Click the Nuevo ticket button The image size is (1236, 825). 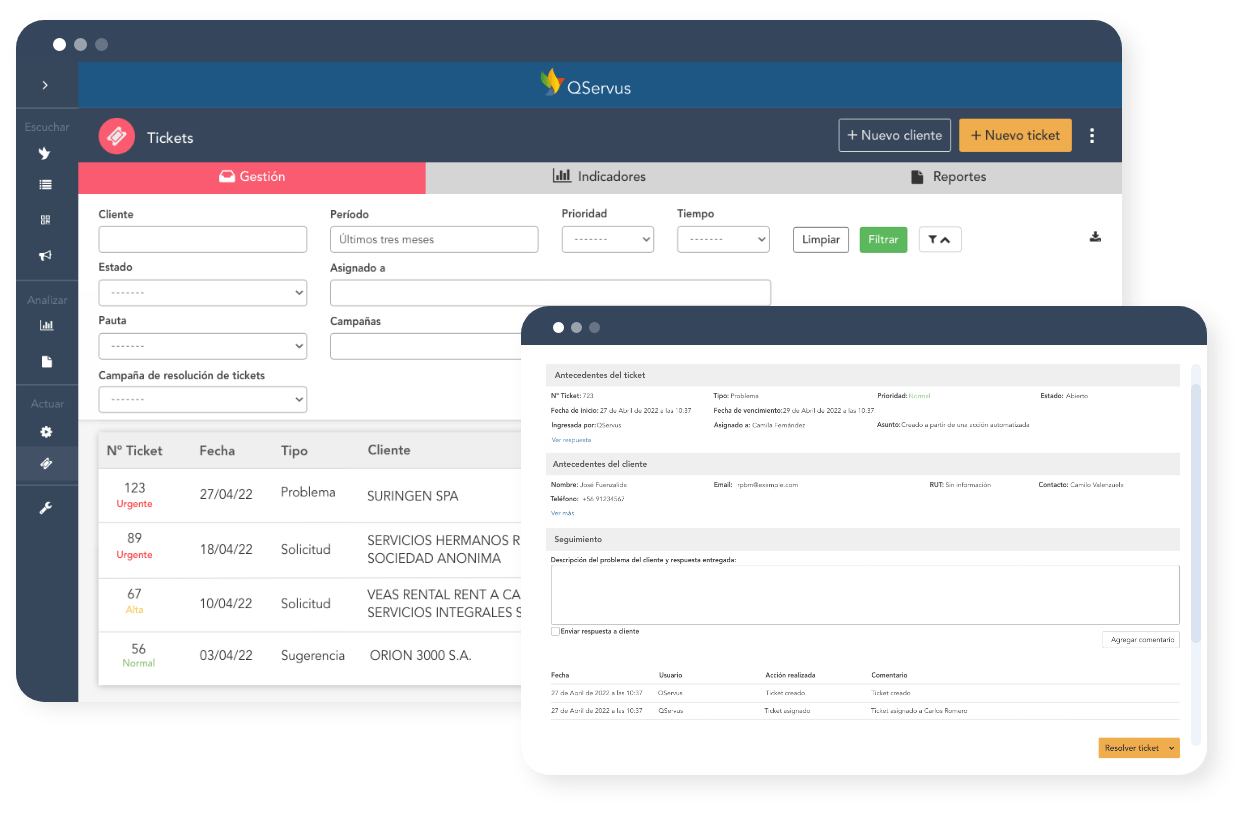point(1014,136)
